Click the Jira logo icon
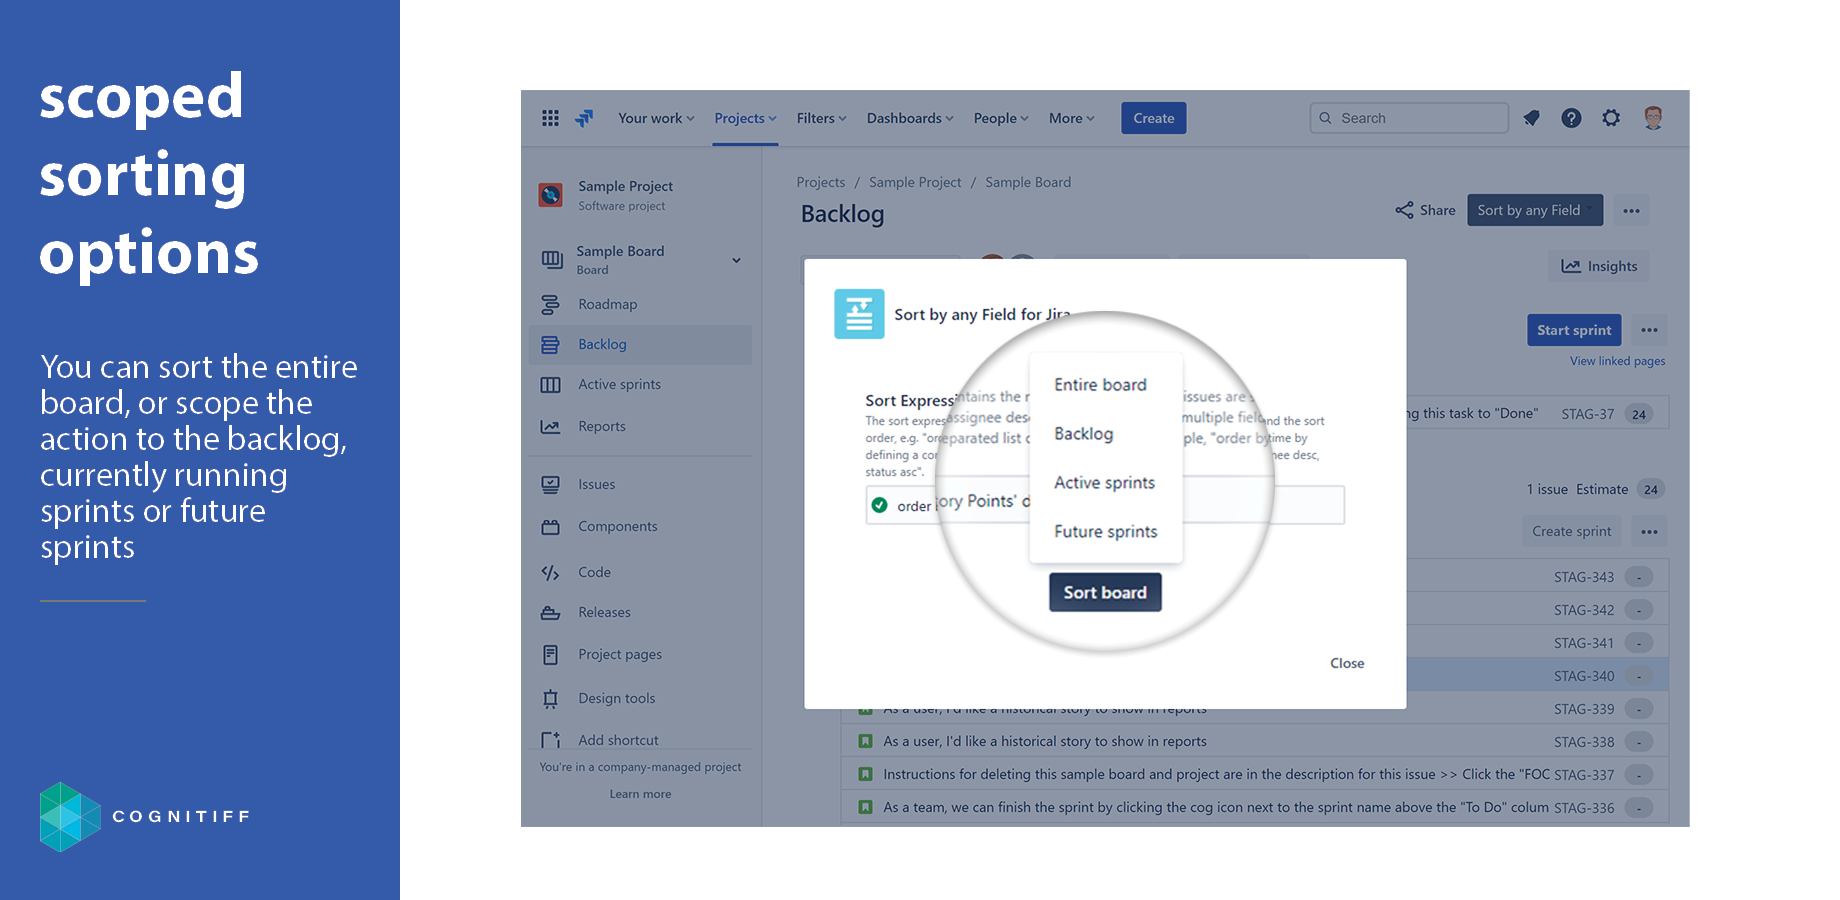Screen dimensions: 1840x900 coord(585,118)
